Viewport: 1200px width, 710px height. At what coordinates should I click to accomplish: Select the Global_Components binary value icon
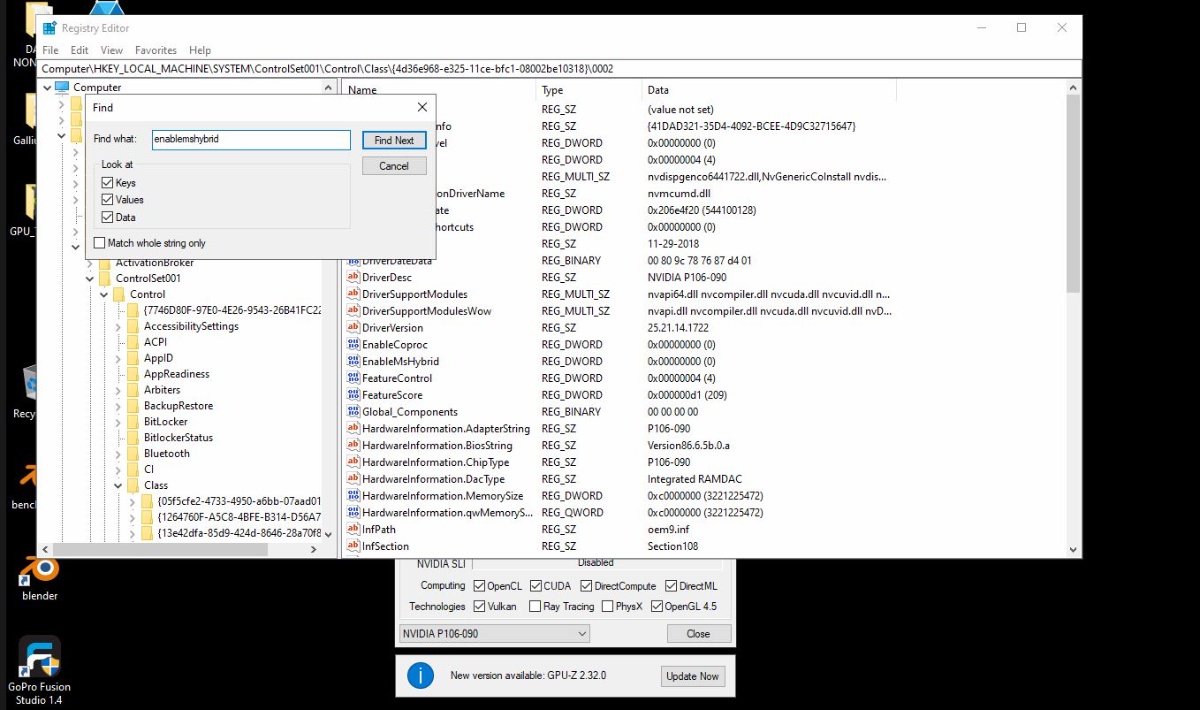point(353,411)
